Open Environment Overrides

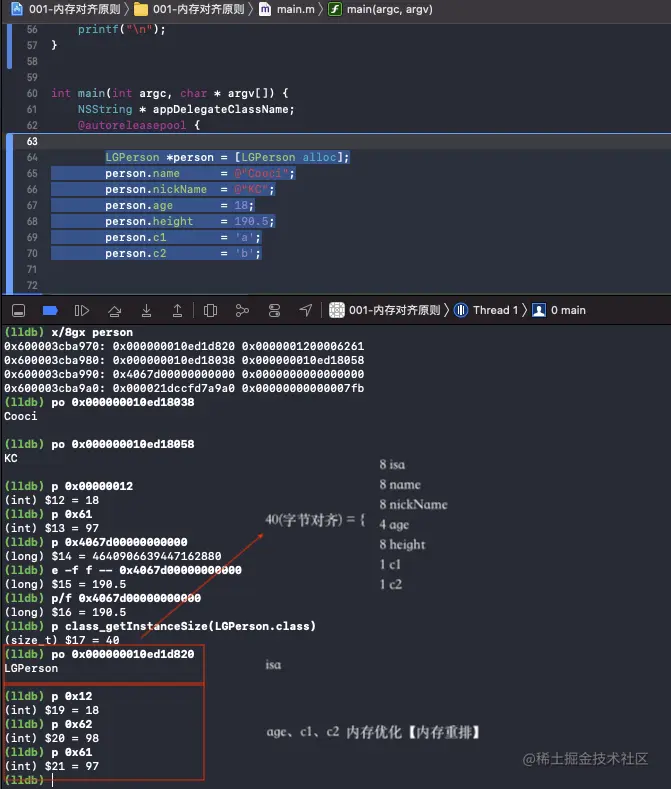(274, 310)
